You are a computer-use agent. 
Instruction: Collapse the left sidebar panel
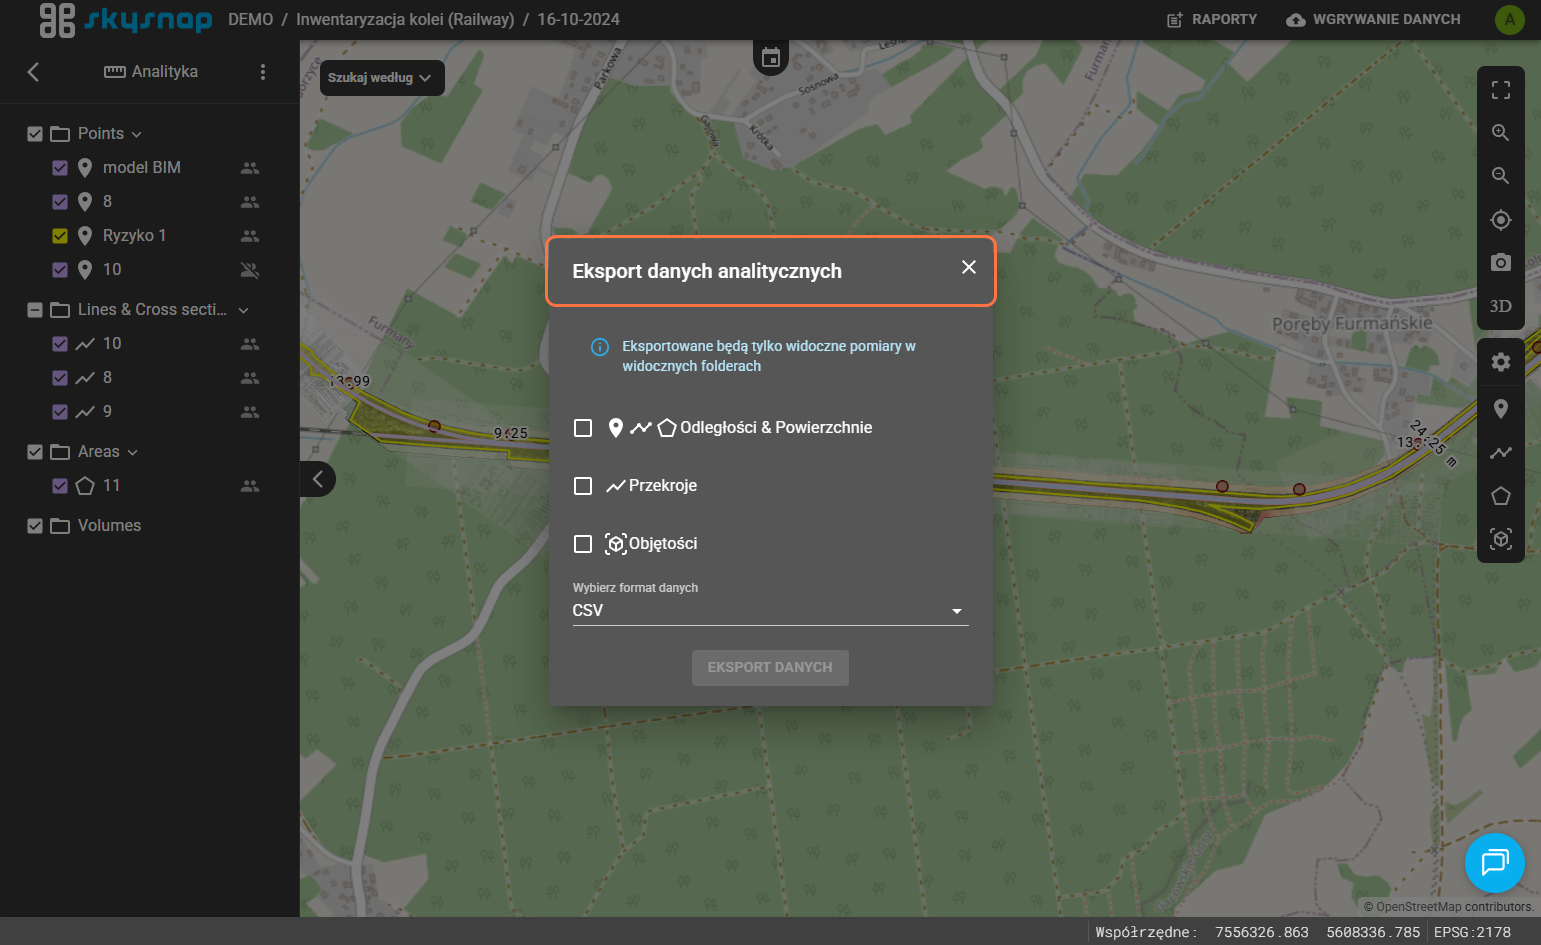click(x=317, y=479)
